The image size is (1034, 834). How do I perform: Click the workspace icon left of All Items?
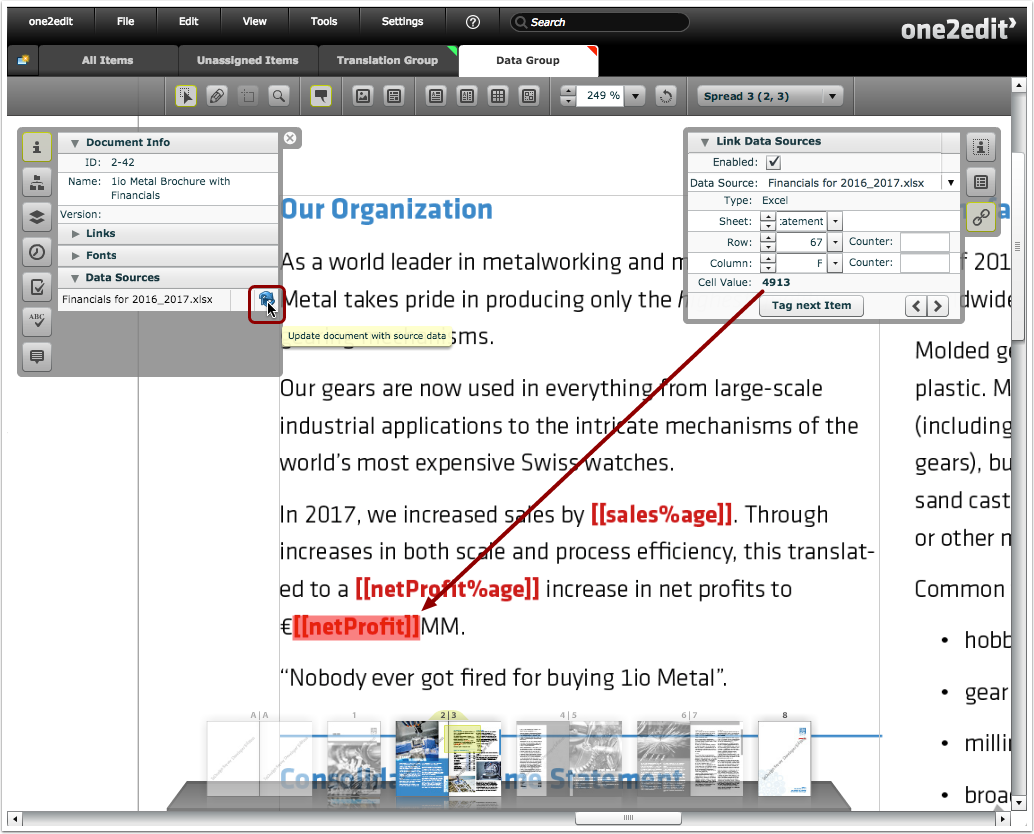[23, 60]
